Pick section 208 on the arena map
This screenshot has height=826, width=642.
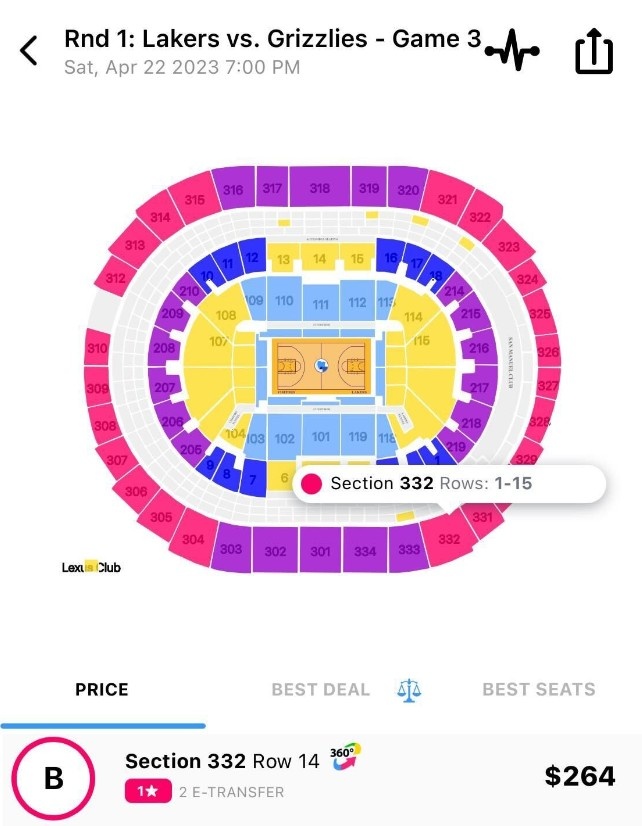[164, 349]
